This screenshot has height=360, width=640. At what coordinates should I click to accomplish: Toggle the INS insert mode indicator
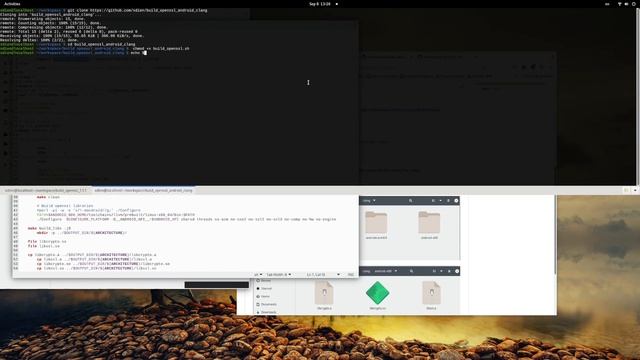pyautogui.click(x=350, y=275)
